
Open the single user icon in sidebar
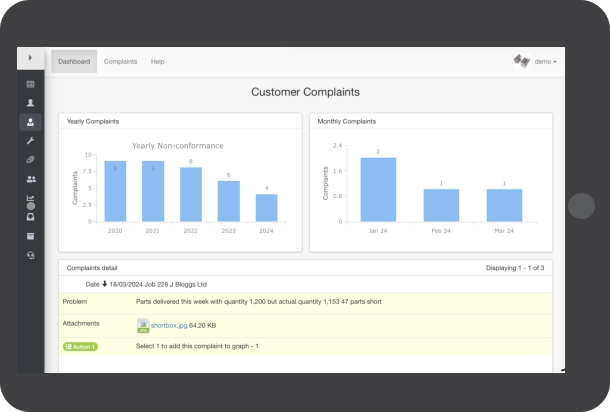30,103
